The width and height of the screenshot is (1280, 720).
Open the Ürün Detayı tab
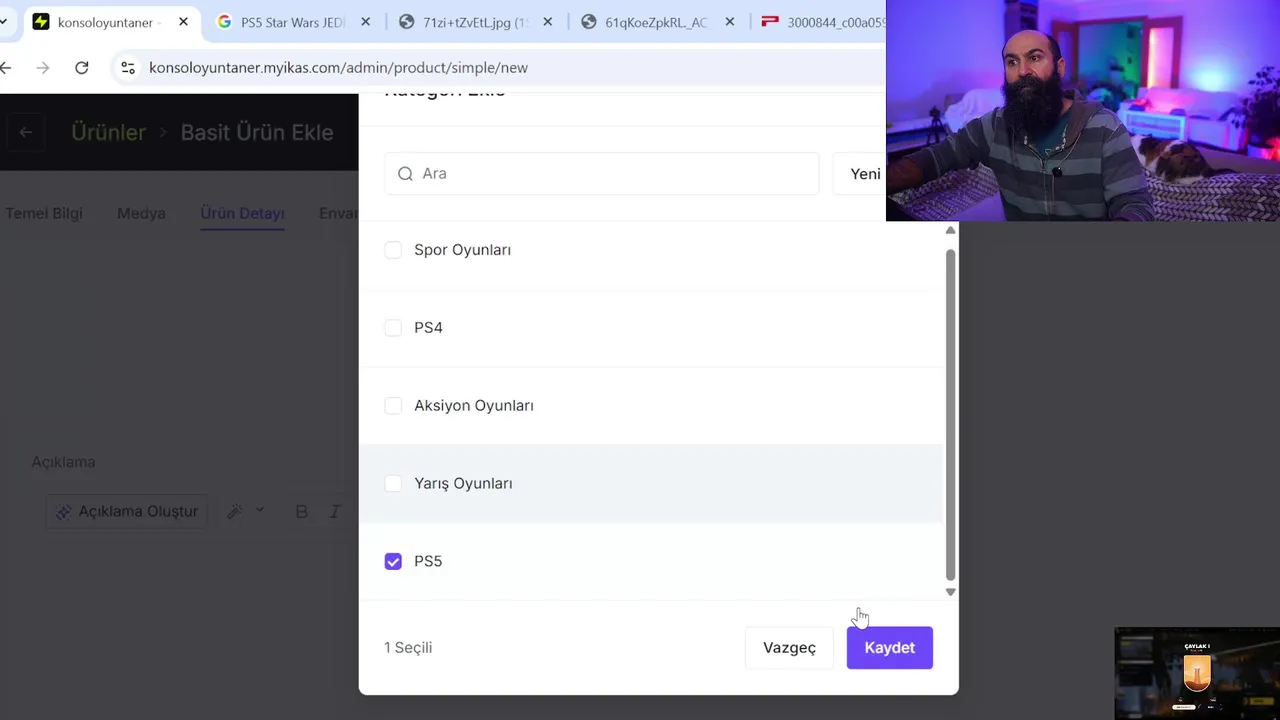[242, 213]
